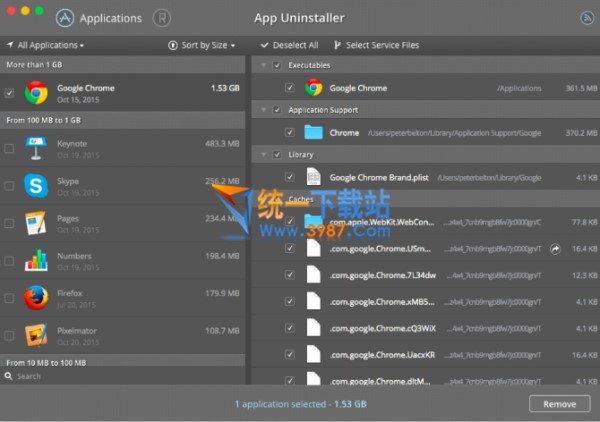Click the 'From 100 MB to 1 GB' header
This screenshot has width=600, height=422.
pos(122,120)
